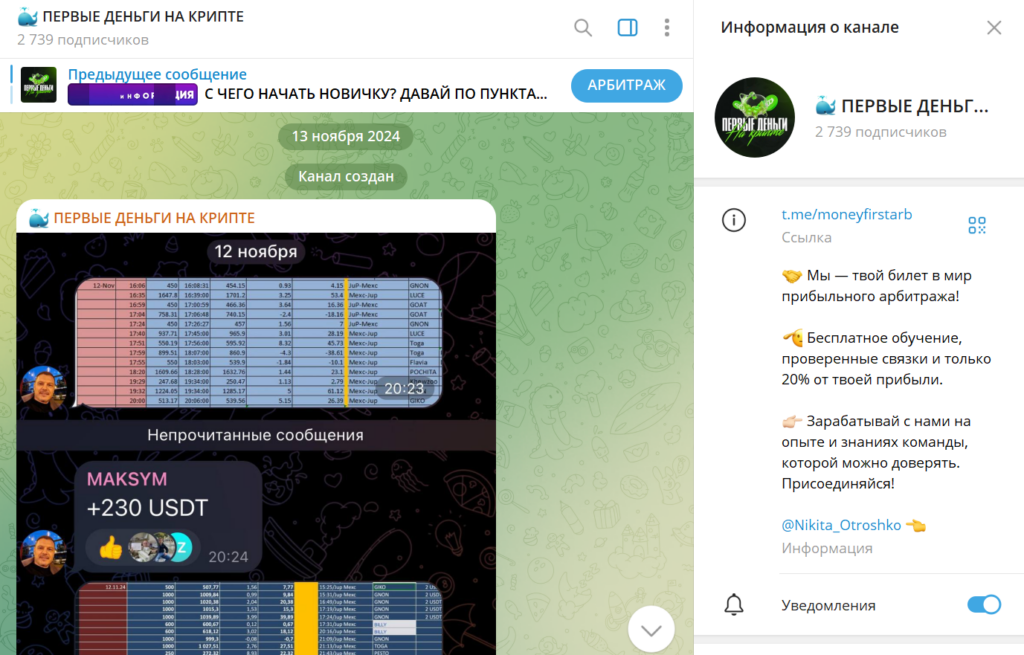
Task: Open search in channel via magnifier icon
Action: 583,27
